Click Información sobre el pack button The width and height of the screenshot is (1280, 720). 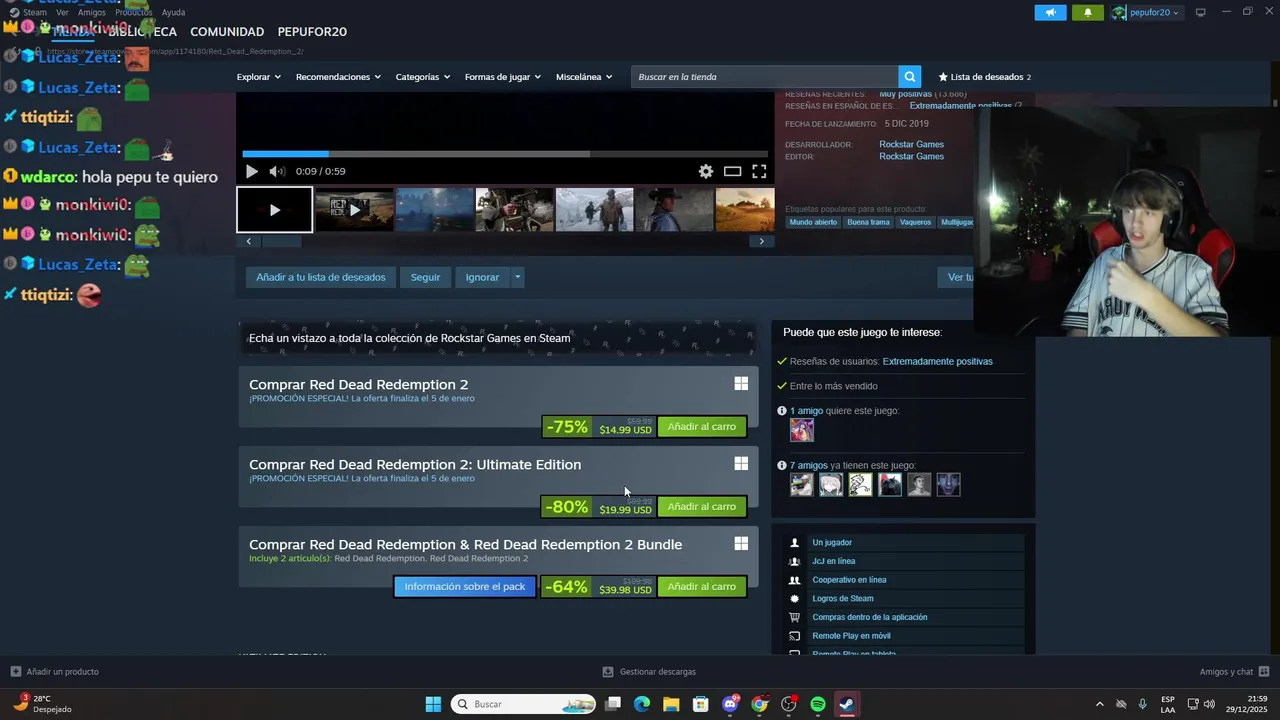[x=465, y=587]
